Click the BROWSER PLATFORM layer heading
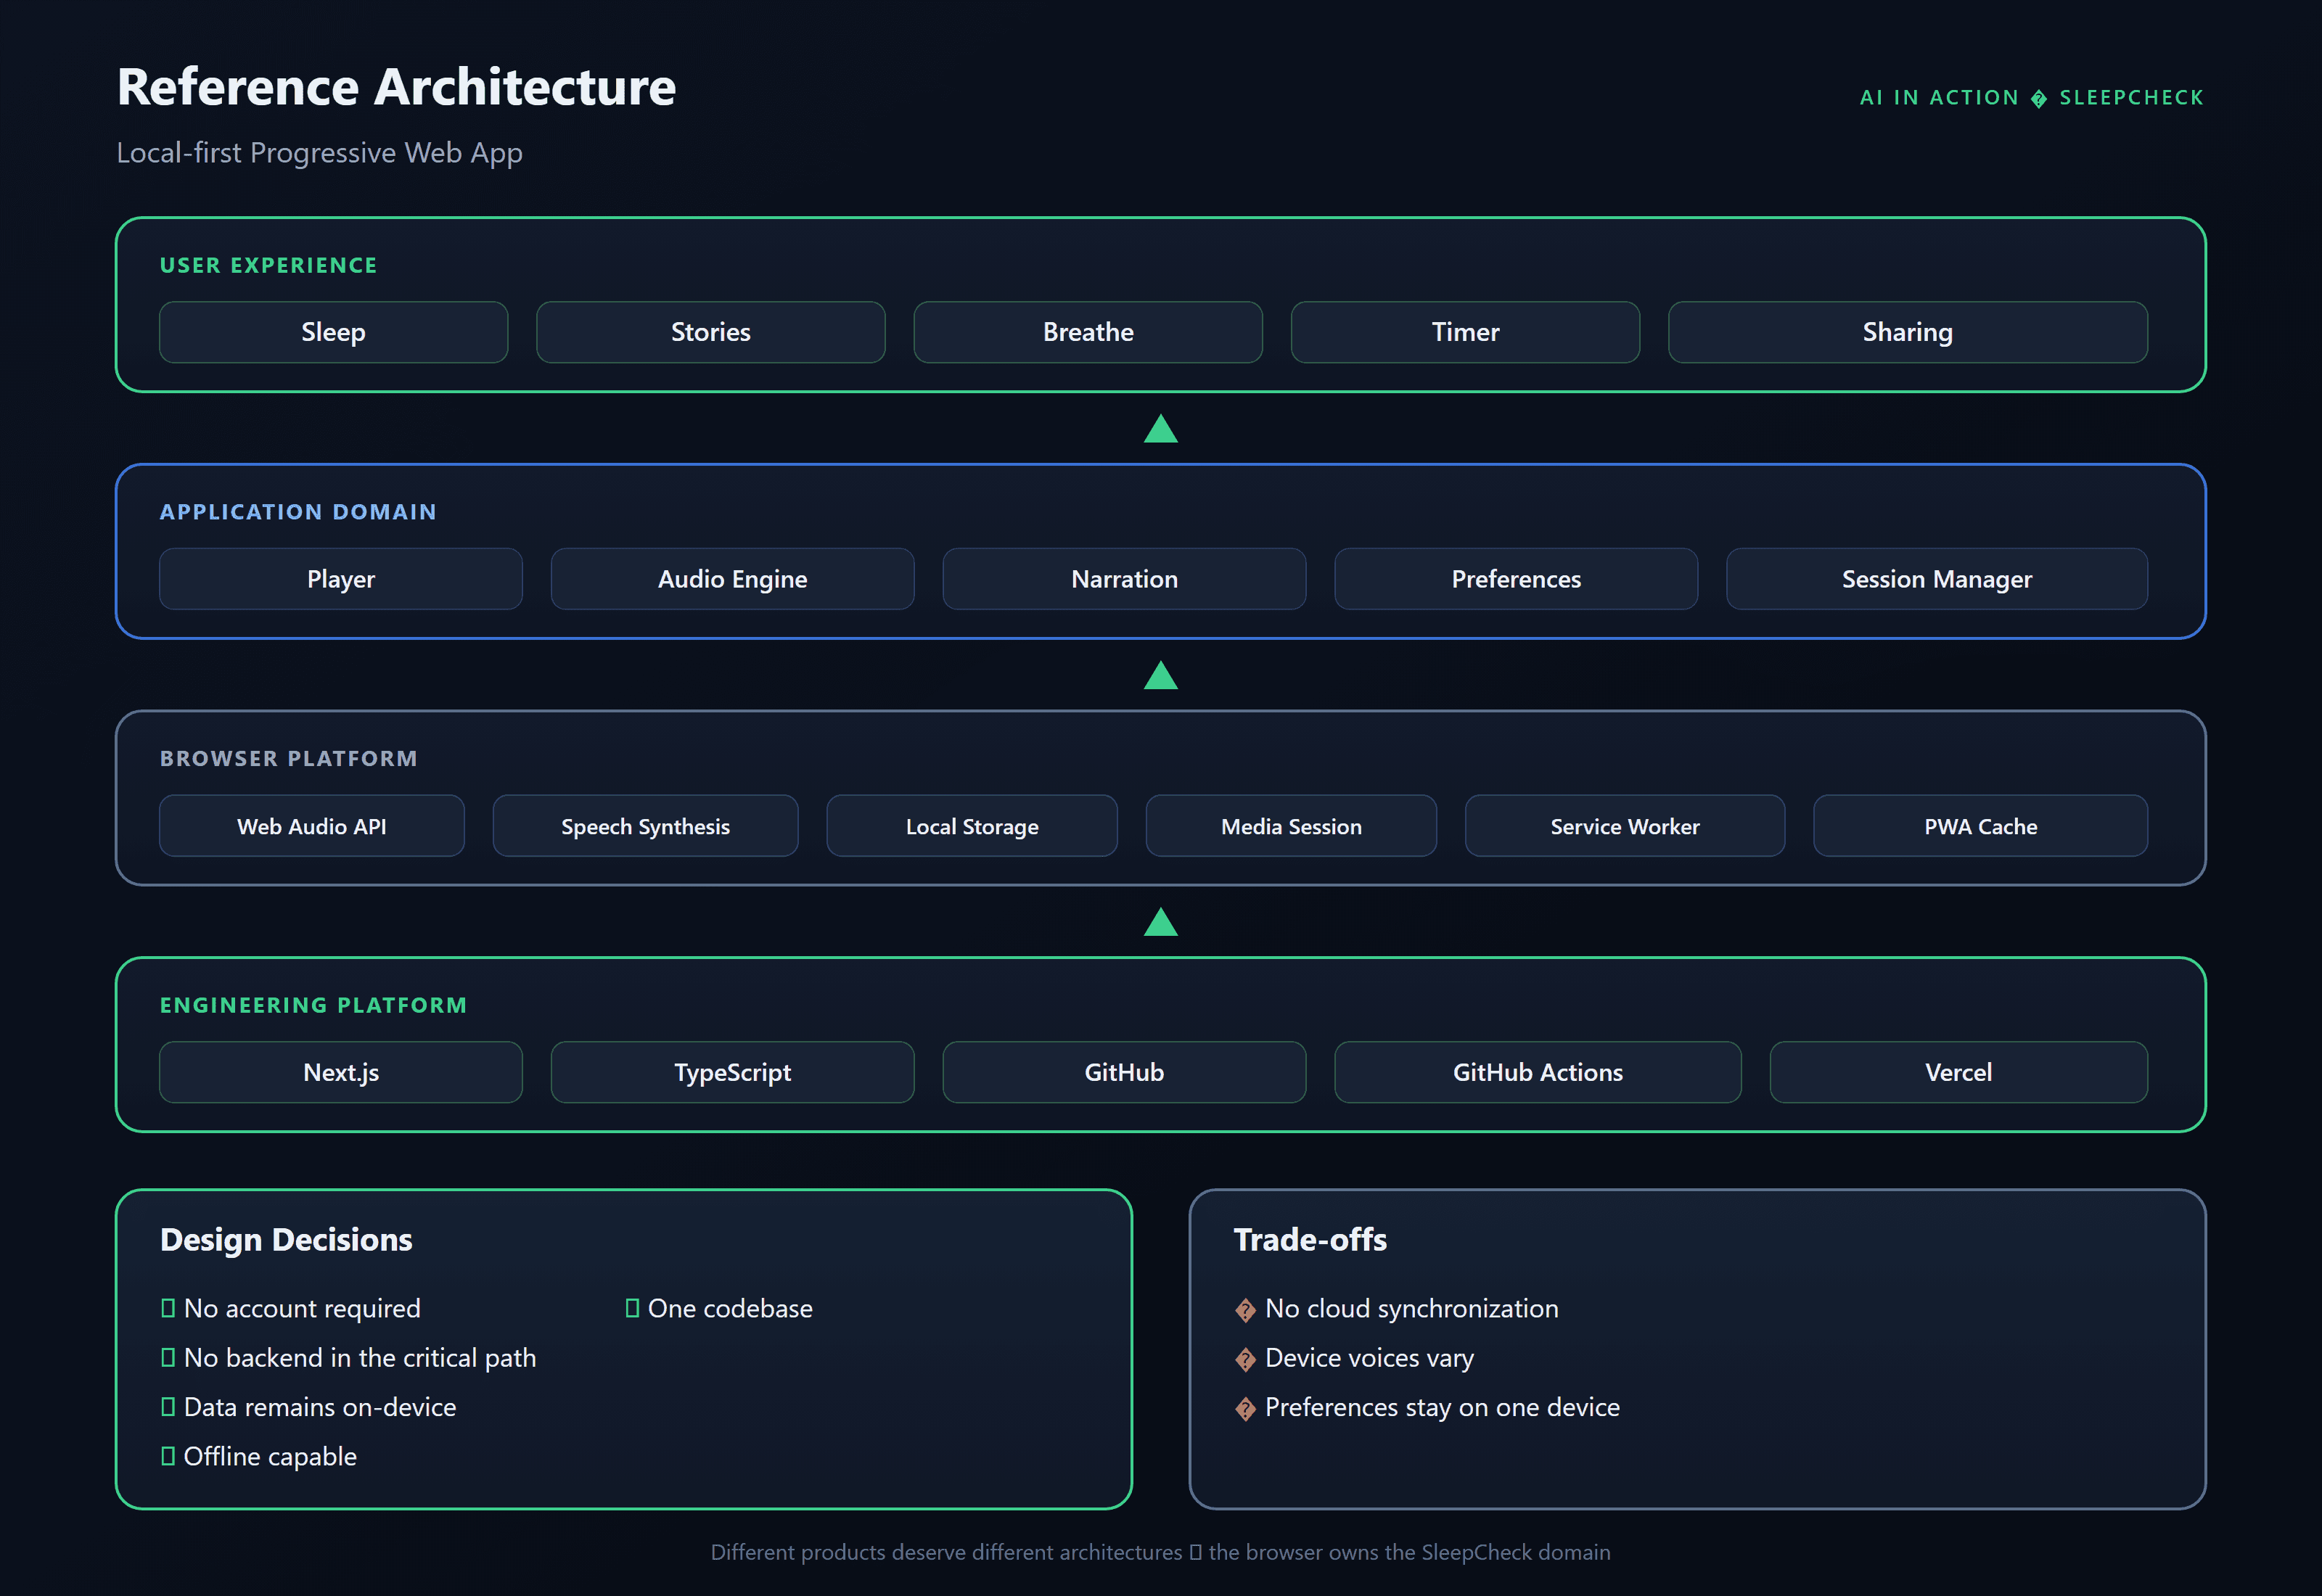The image size is (2322, 1596). click(x=288, y=759)
